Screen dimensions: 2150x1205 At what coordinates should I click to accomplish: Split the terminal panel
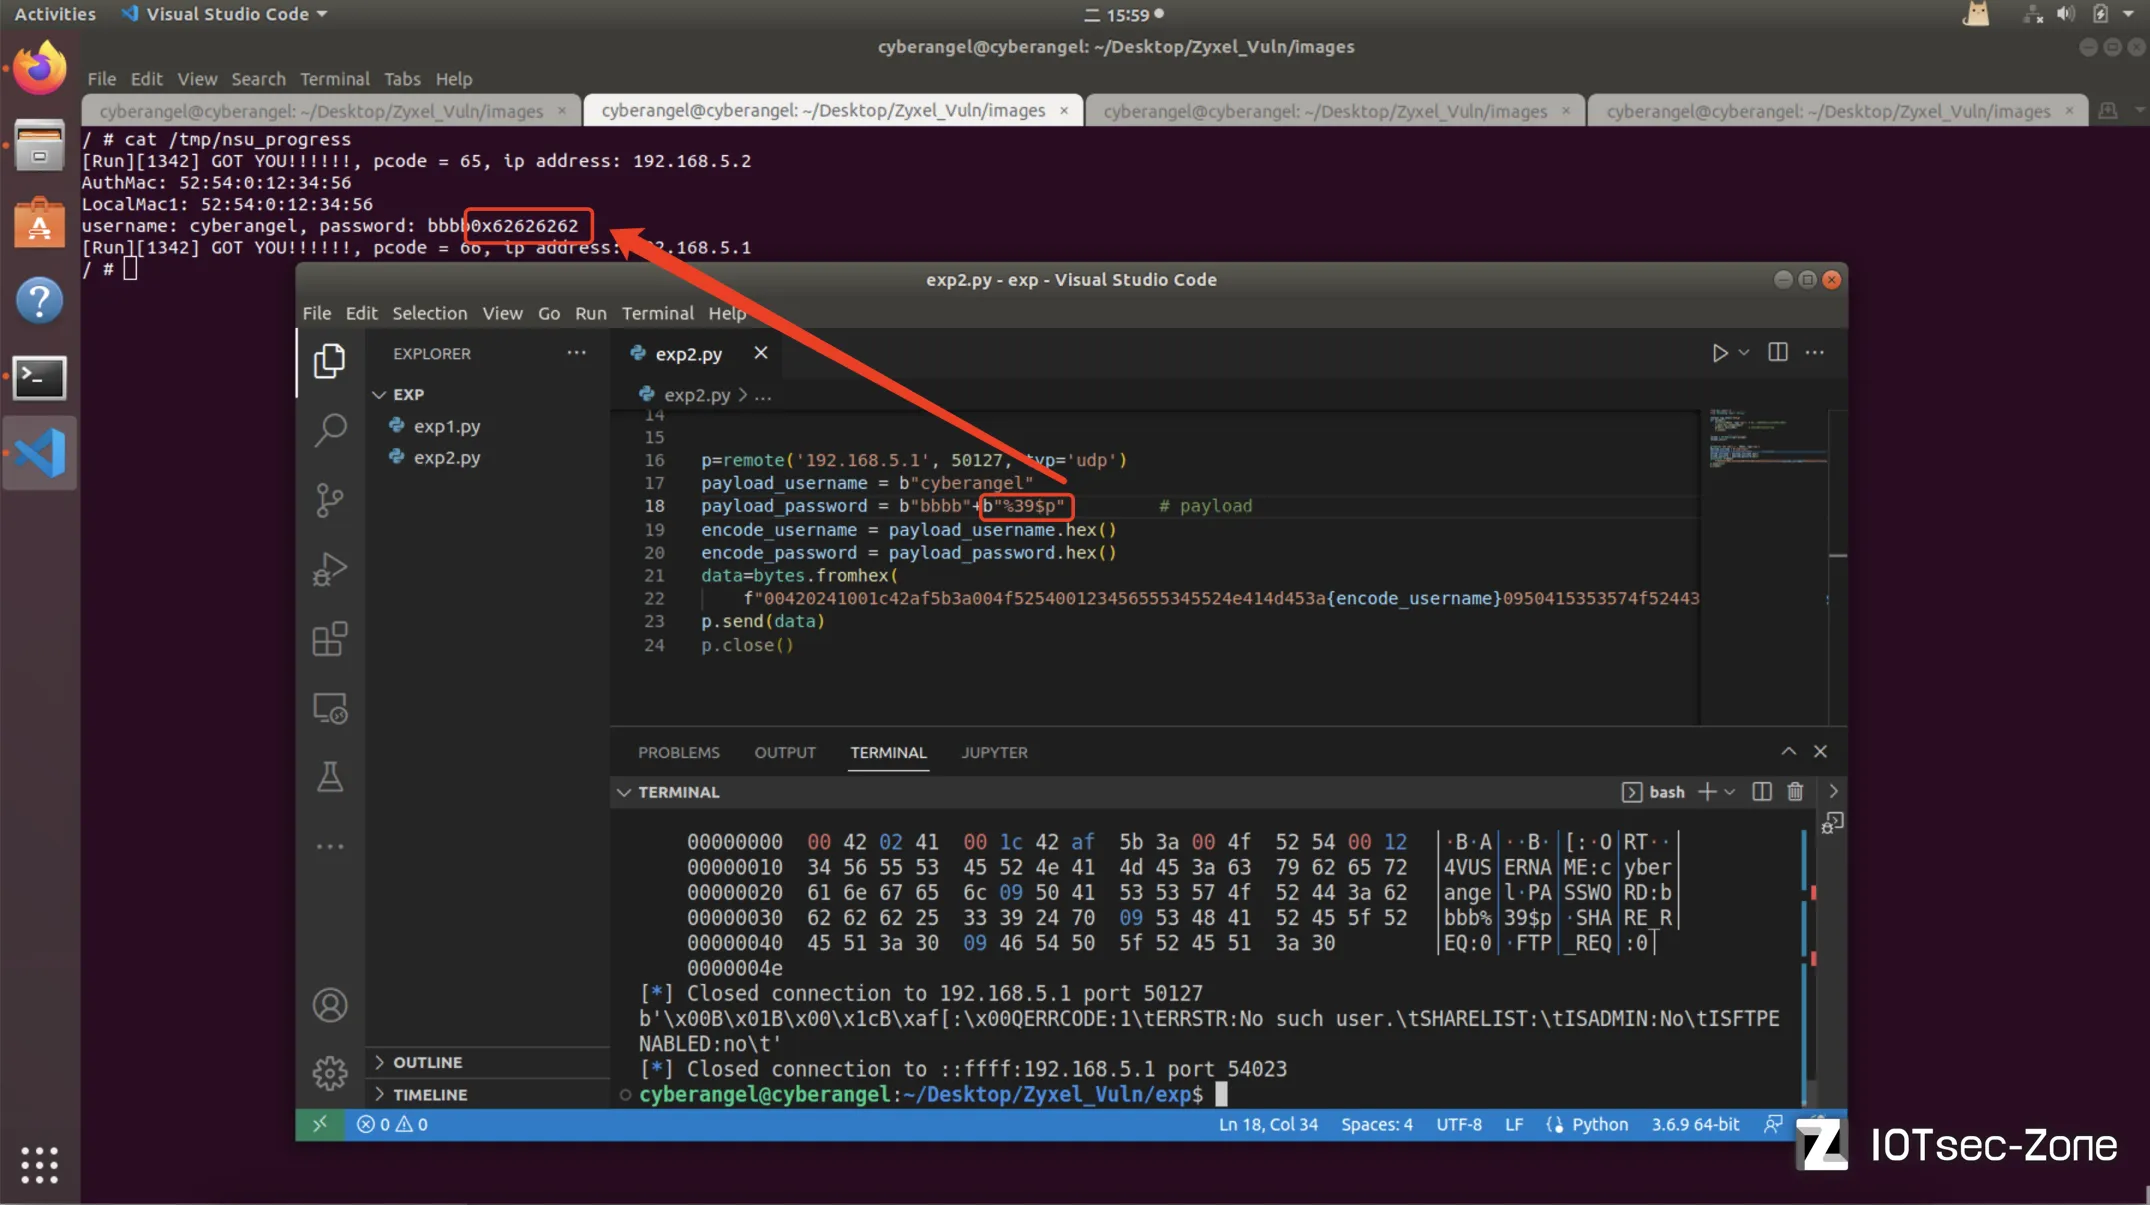tap(1762, 792)
